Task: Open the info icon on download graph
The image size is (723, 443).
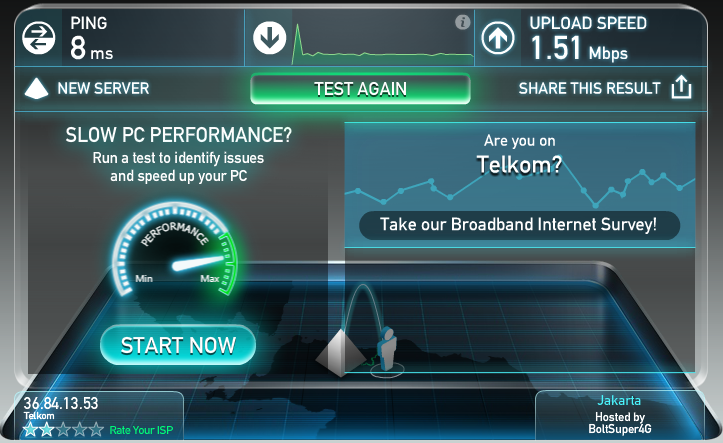Action: click(x=462, y=22)
